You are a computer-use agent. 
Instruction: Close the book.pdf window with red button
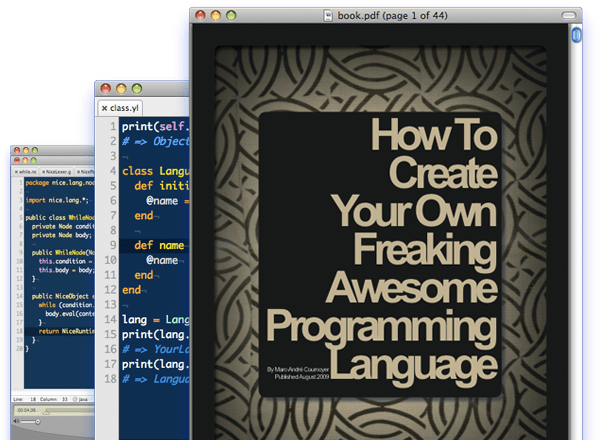tap(200, 16)
